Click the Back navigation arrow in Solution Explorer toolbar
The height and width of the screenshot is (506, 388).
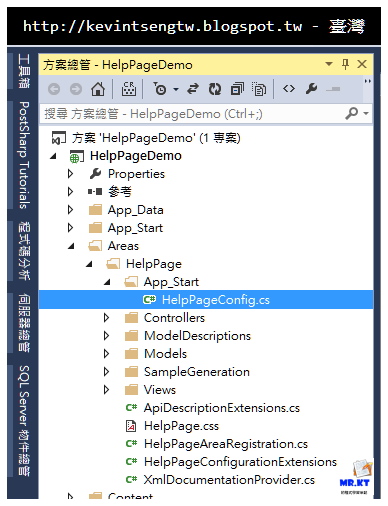[54, 89]
